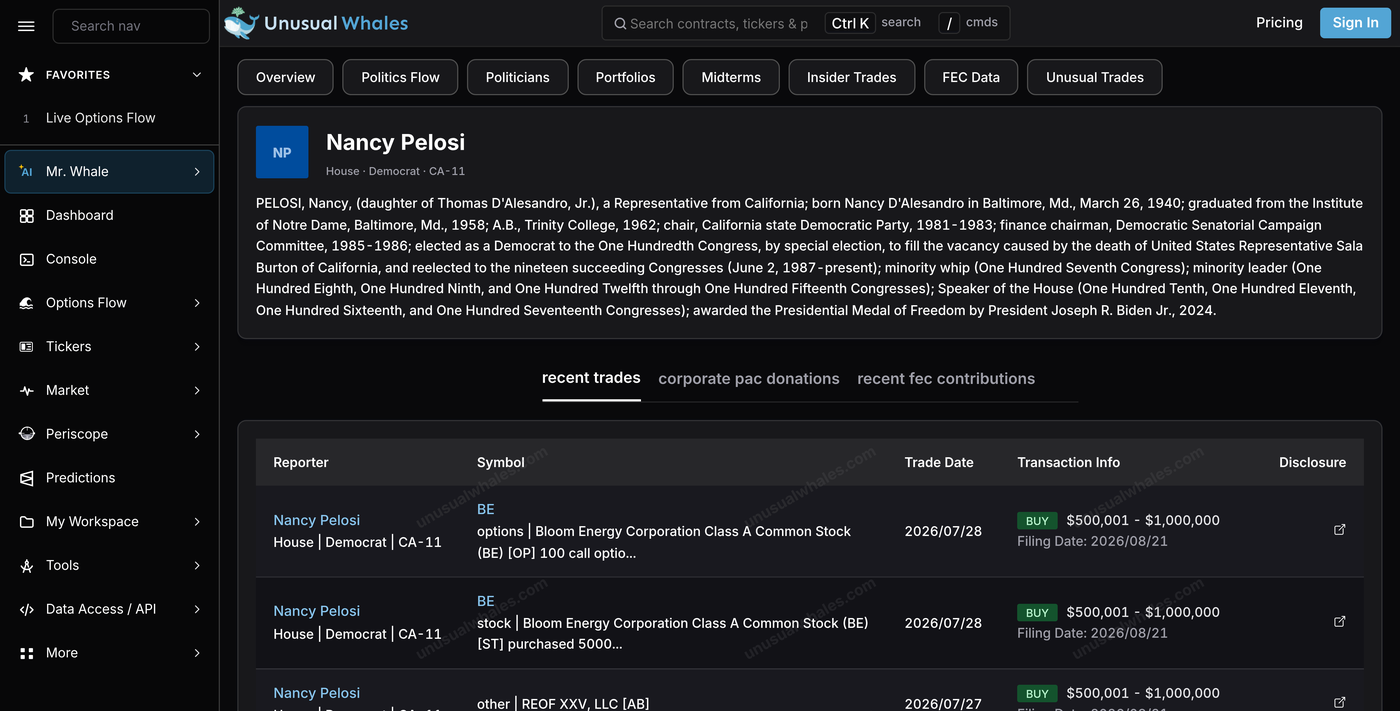Click the Symbol column header
Viewport: 1400px width, 711px height.
point(501,462)
